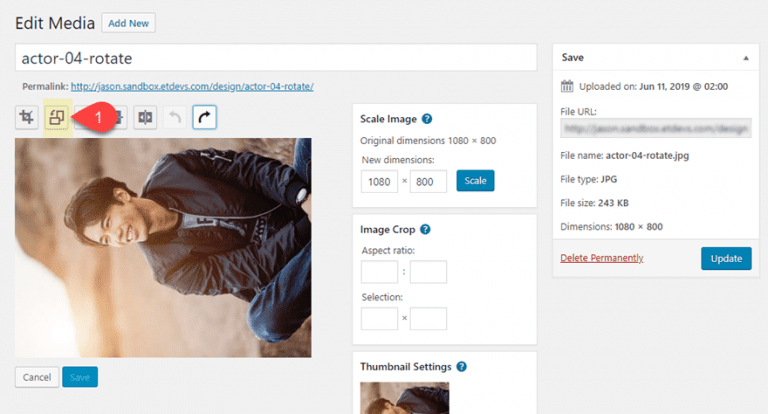Click the grayed-out Undo arrow icon
This screenshot has width=768, height=414.
pyautogui.click(x=175, y=117)
